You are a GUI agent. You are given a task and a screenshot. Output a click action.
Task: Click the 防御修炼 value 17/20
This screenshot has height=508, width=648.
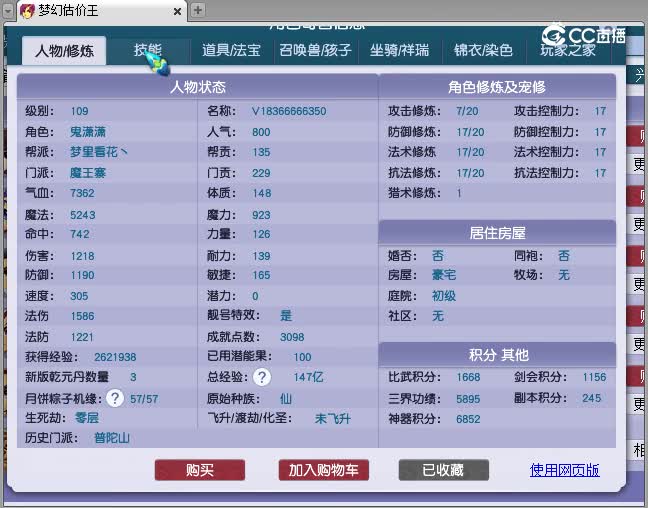point(470,132)
